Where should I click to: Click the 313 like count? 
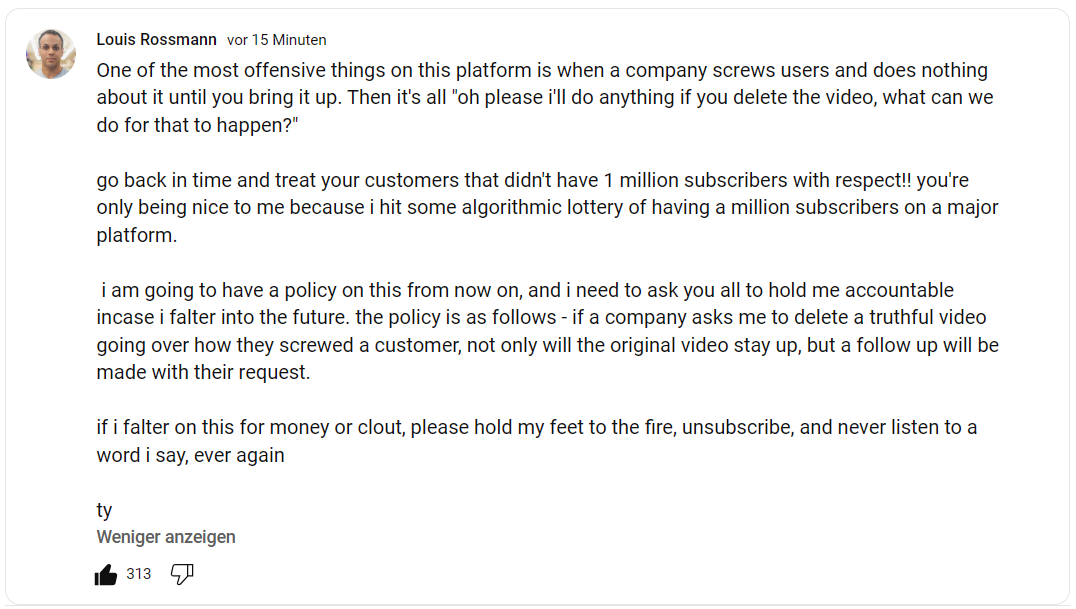point(139,574)
